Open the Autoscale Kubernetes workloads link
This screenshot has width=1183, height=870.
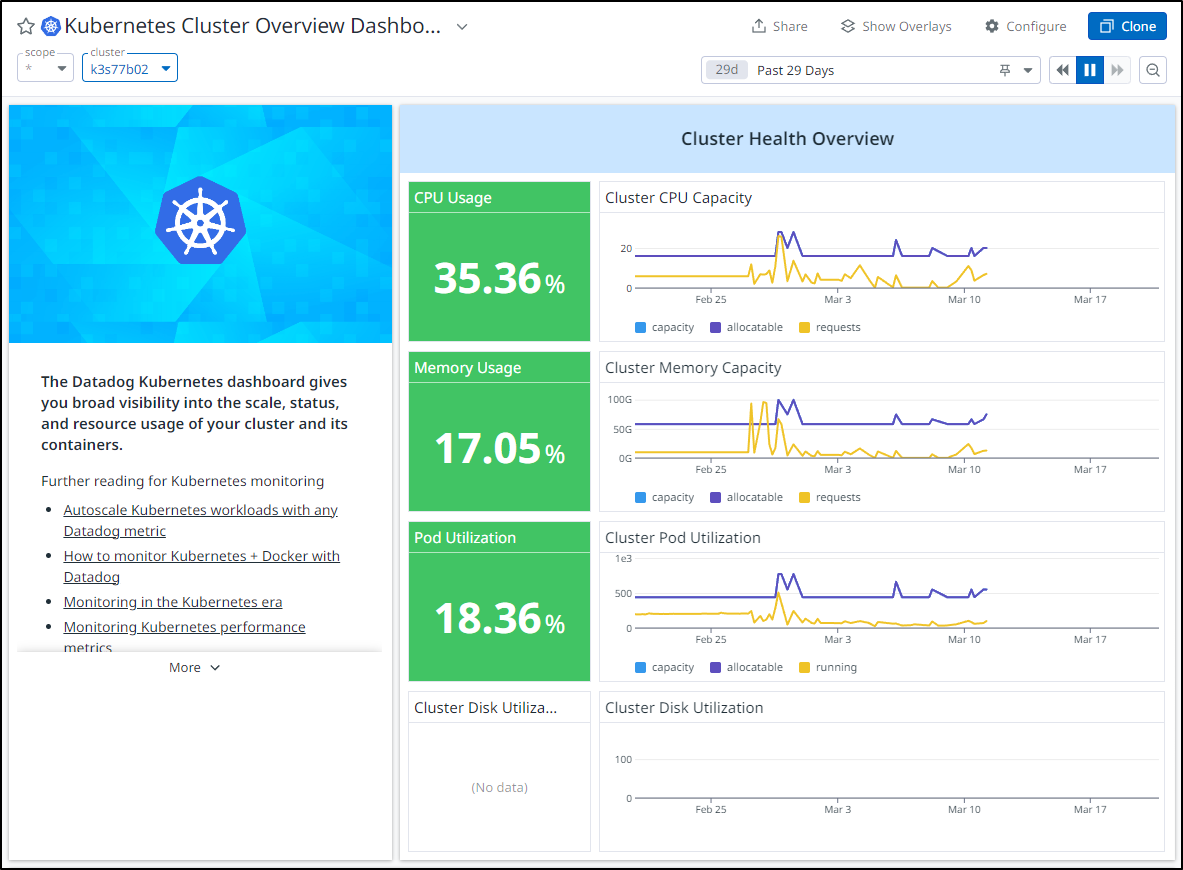tap(201, 521)
